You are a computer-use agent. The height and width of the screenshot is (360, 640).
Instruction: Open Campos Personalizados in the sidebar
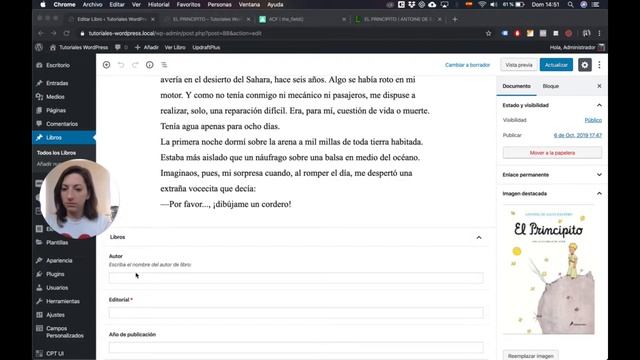point(64,332)
